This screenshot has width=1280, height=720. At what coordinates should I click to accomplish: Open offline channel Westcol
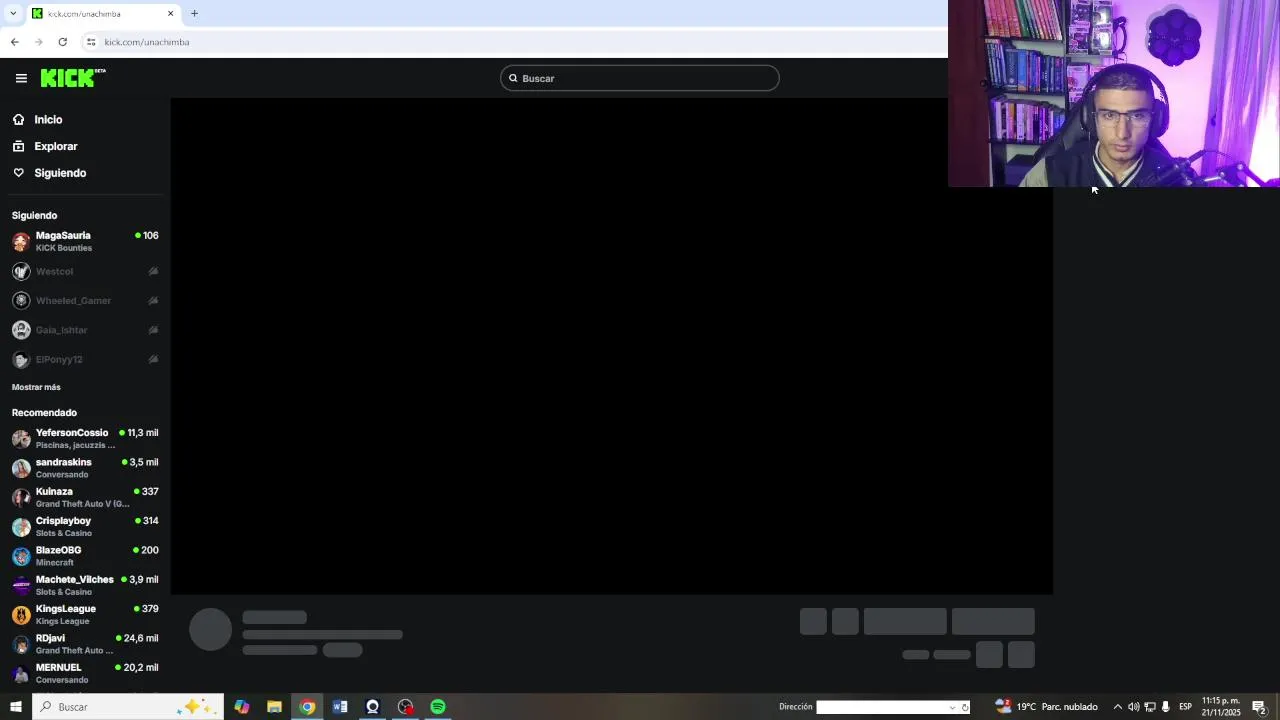pos(85,271)
